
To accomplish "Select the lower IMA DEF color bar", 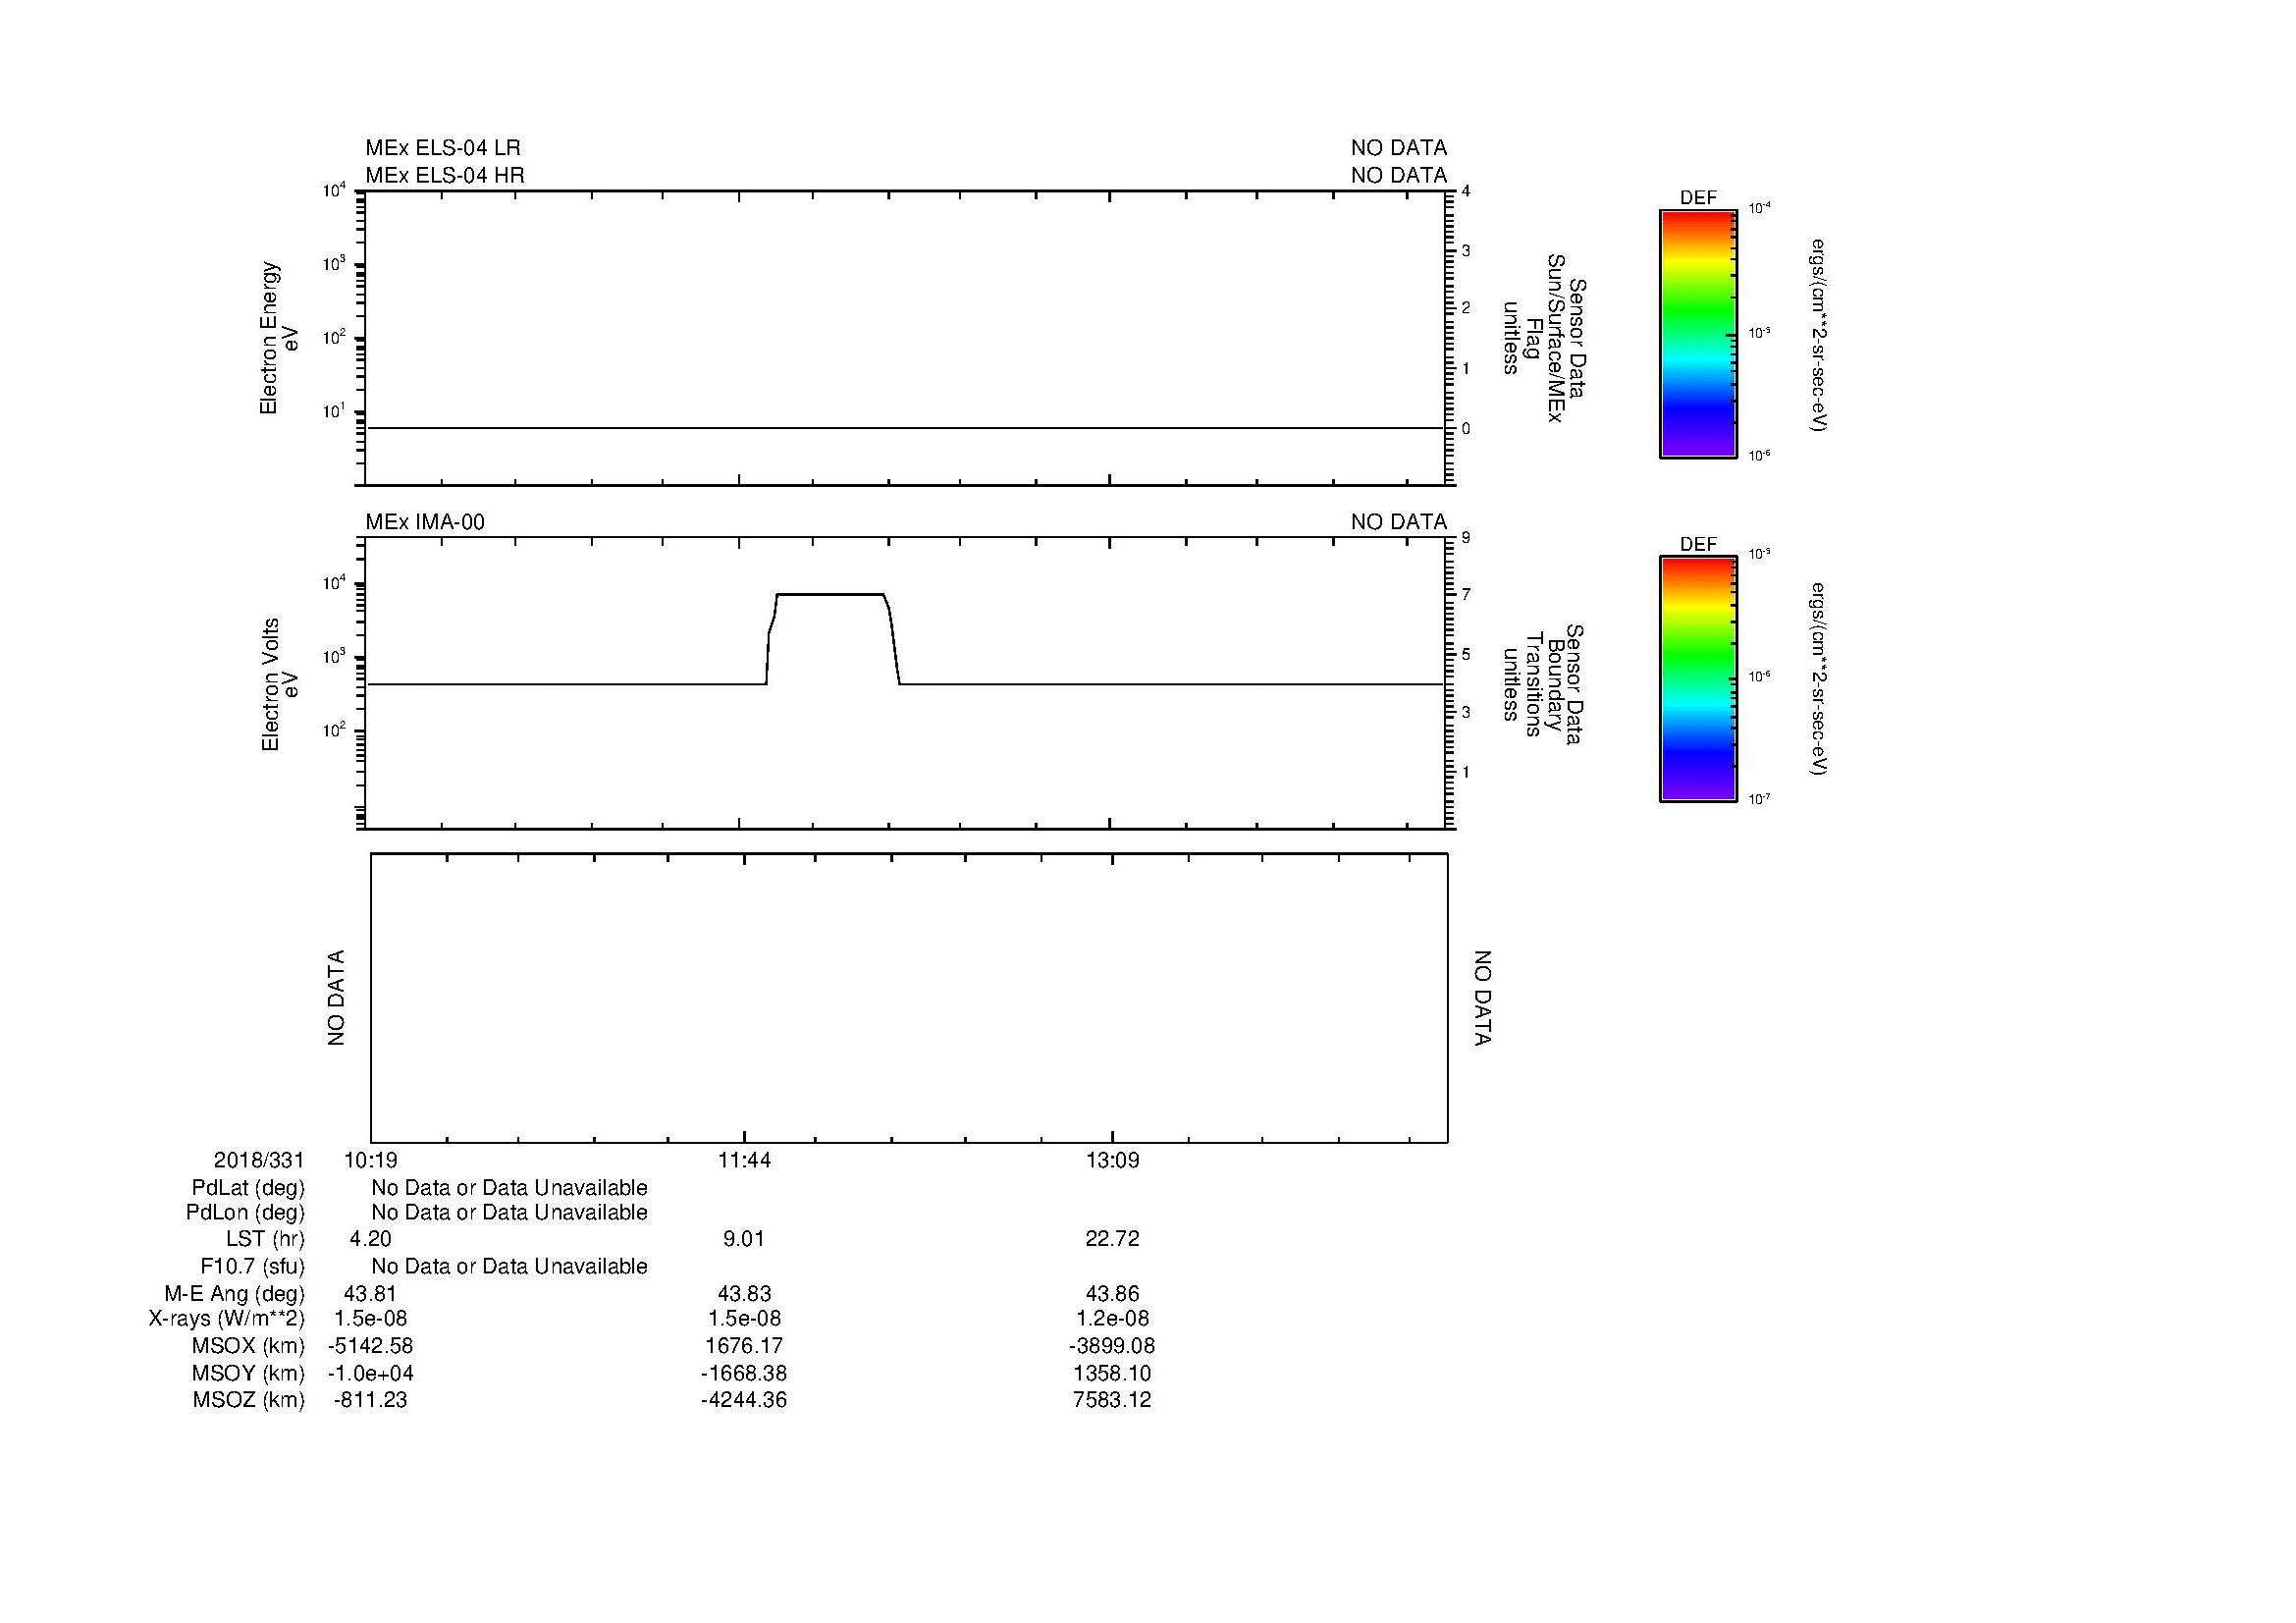I will coord(1698,679).
